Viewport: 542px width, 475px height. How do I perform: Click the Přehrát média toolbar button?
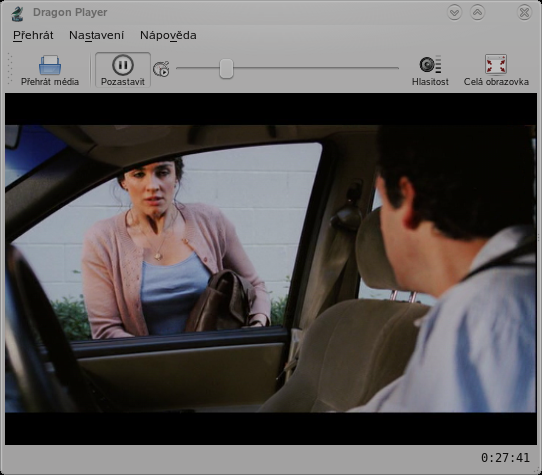pyautogui.click(x=50, y=70)
